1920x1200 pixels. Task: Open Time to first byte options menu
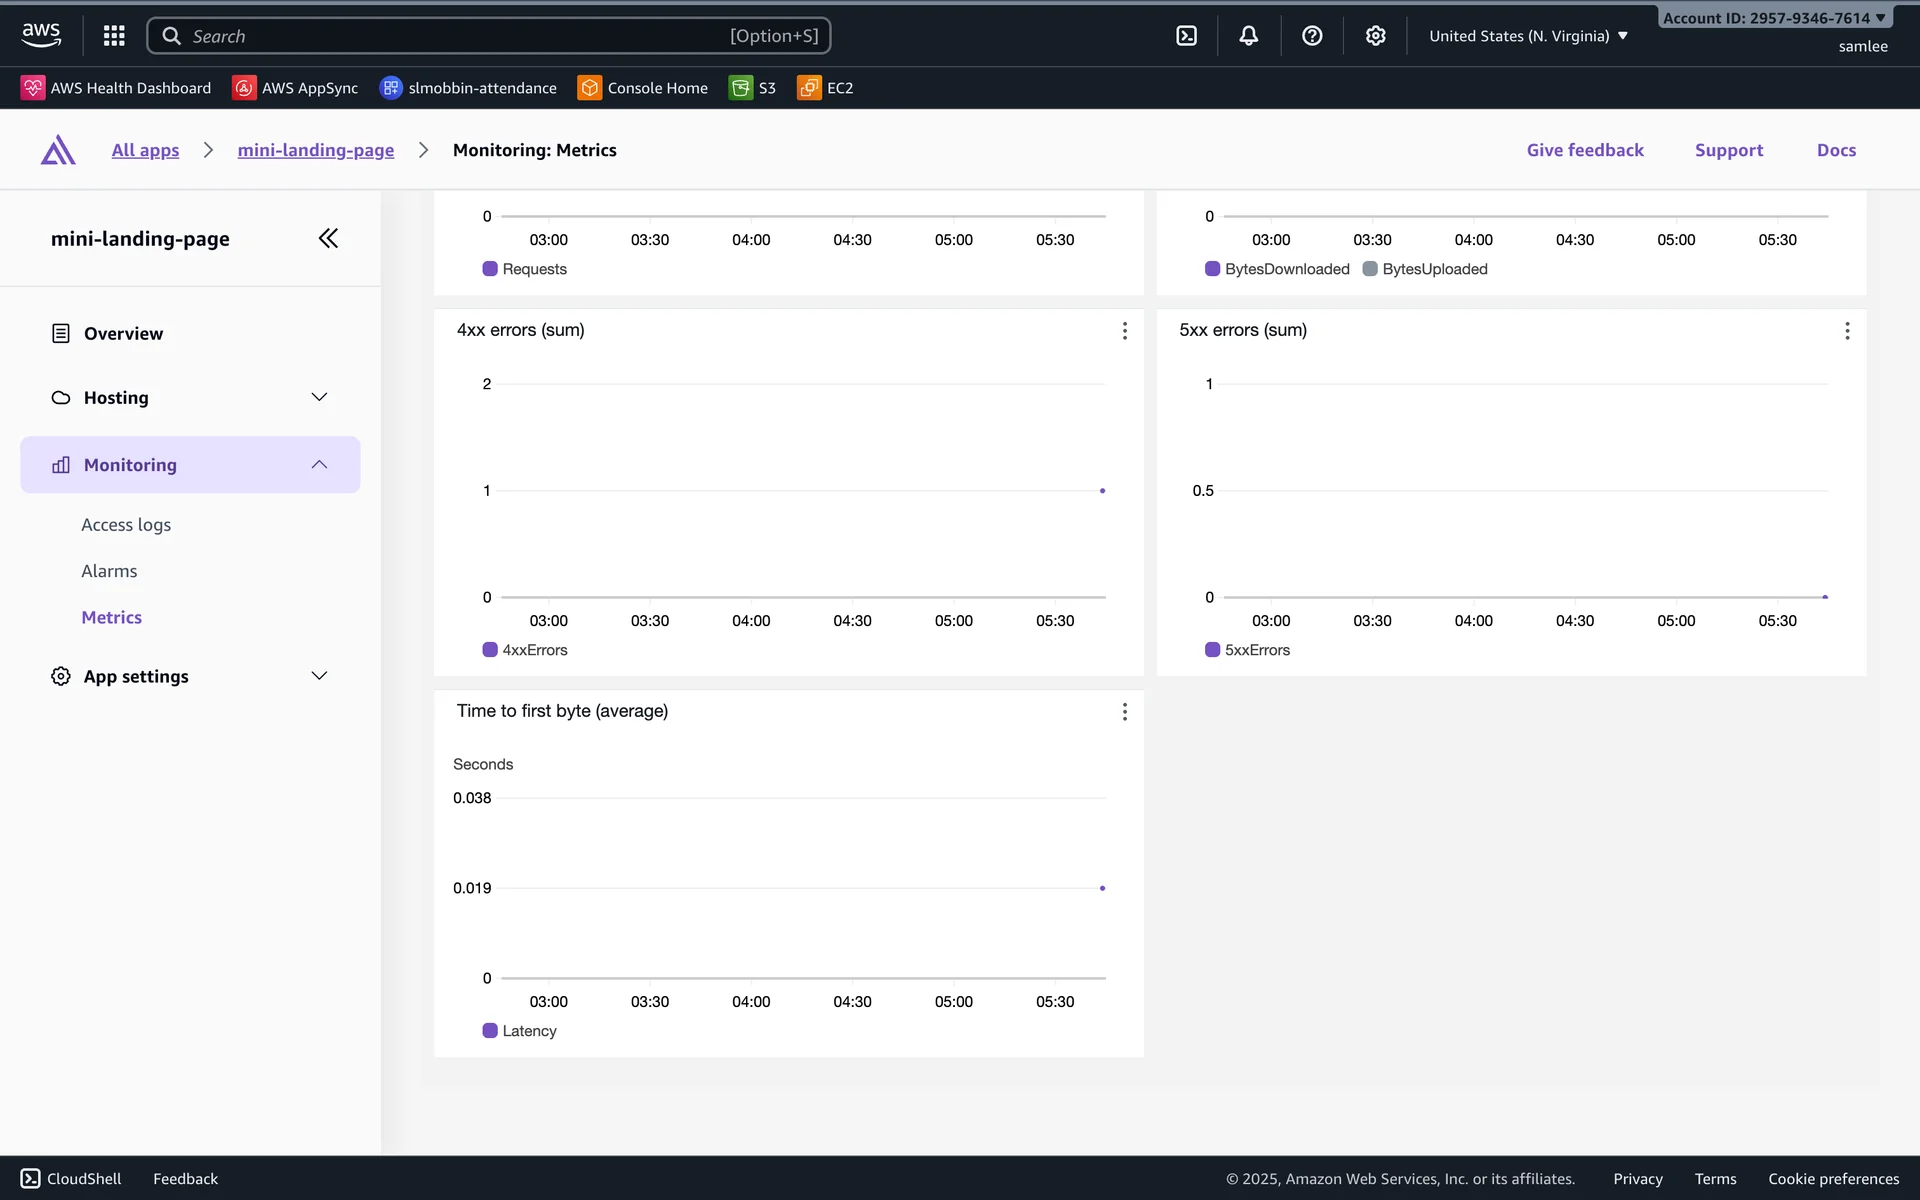1125,712
